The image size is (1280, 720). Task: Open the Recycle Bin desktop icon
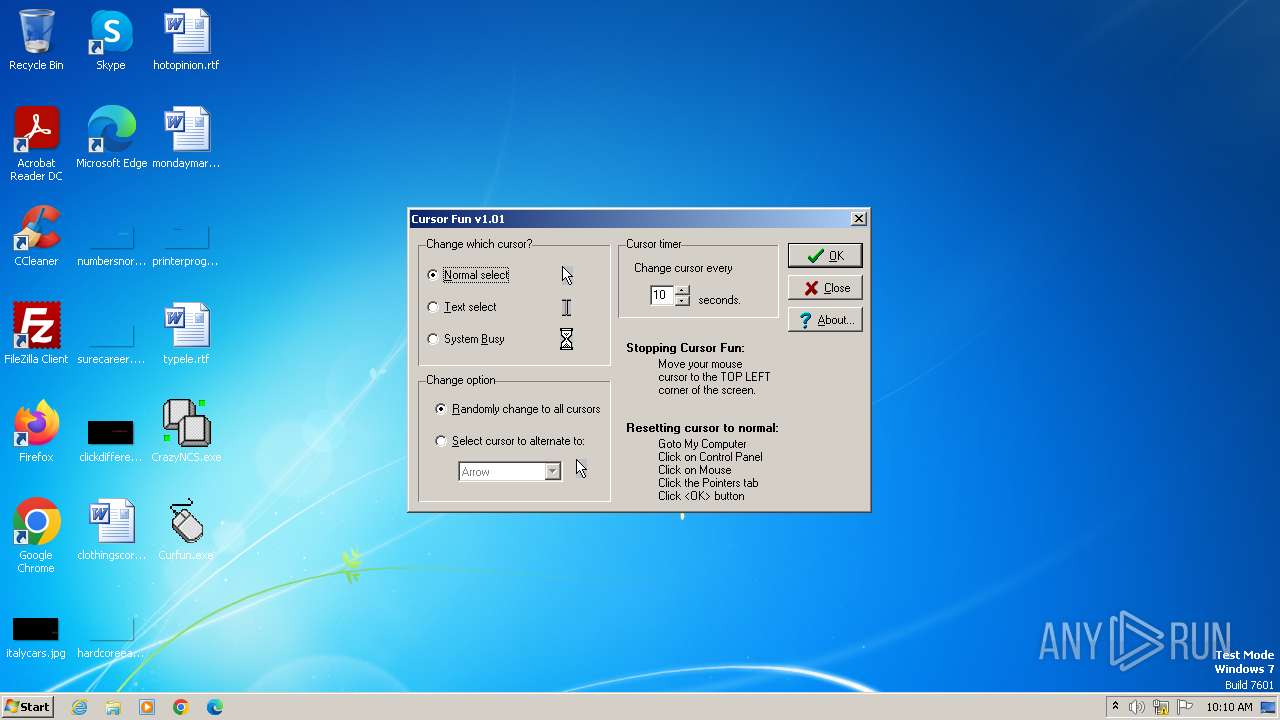click(x=36, y=40)
